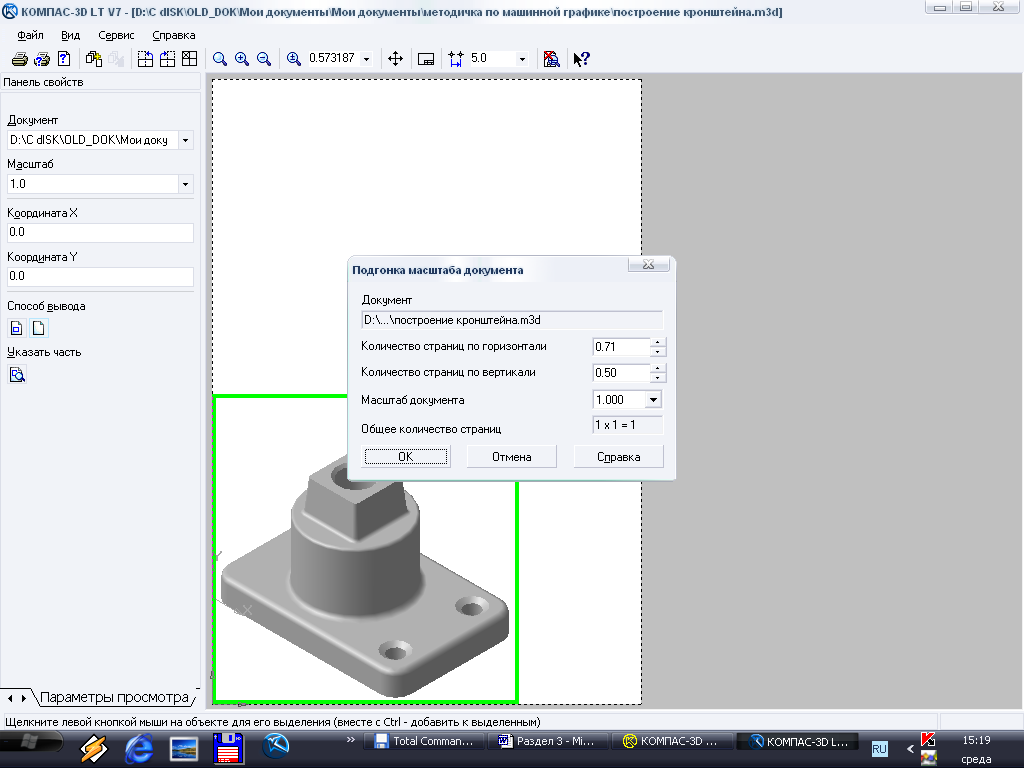Expand quick launch overflow chevron

pyautogui.click(x=351, y=740)
